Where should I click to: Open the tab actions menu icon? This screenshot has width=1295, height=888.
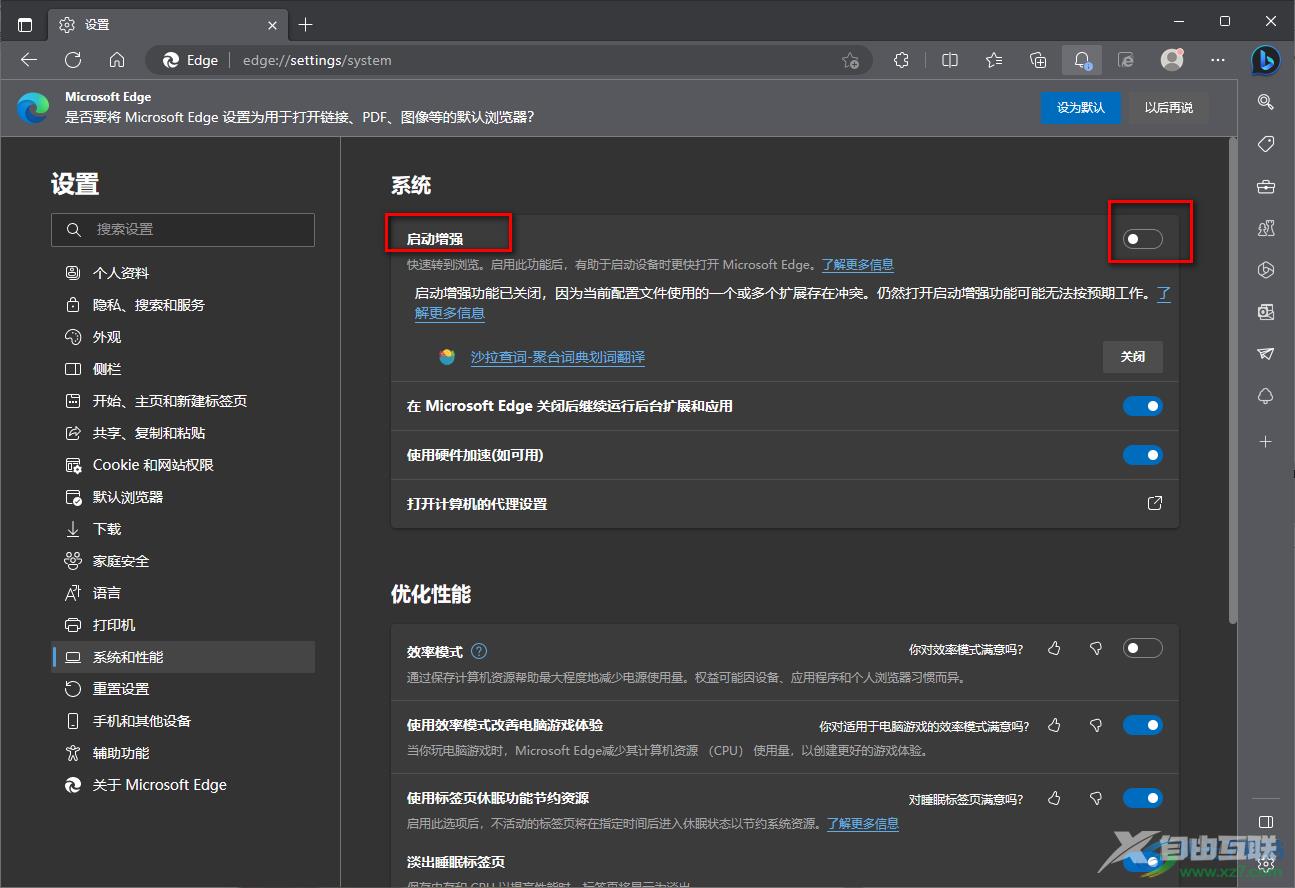(x=25, y=24)
